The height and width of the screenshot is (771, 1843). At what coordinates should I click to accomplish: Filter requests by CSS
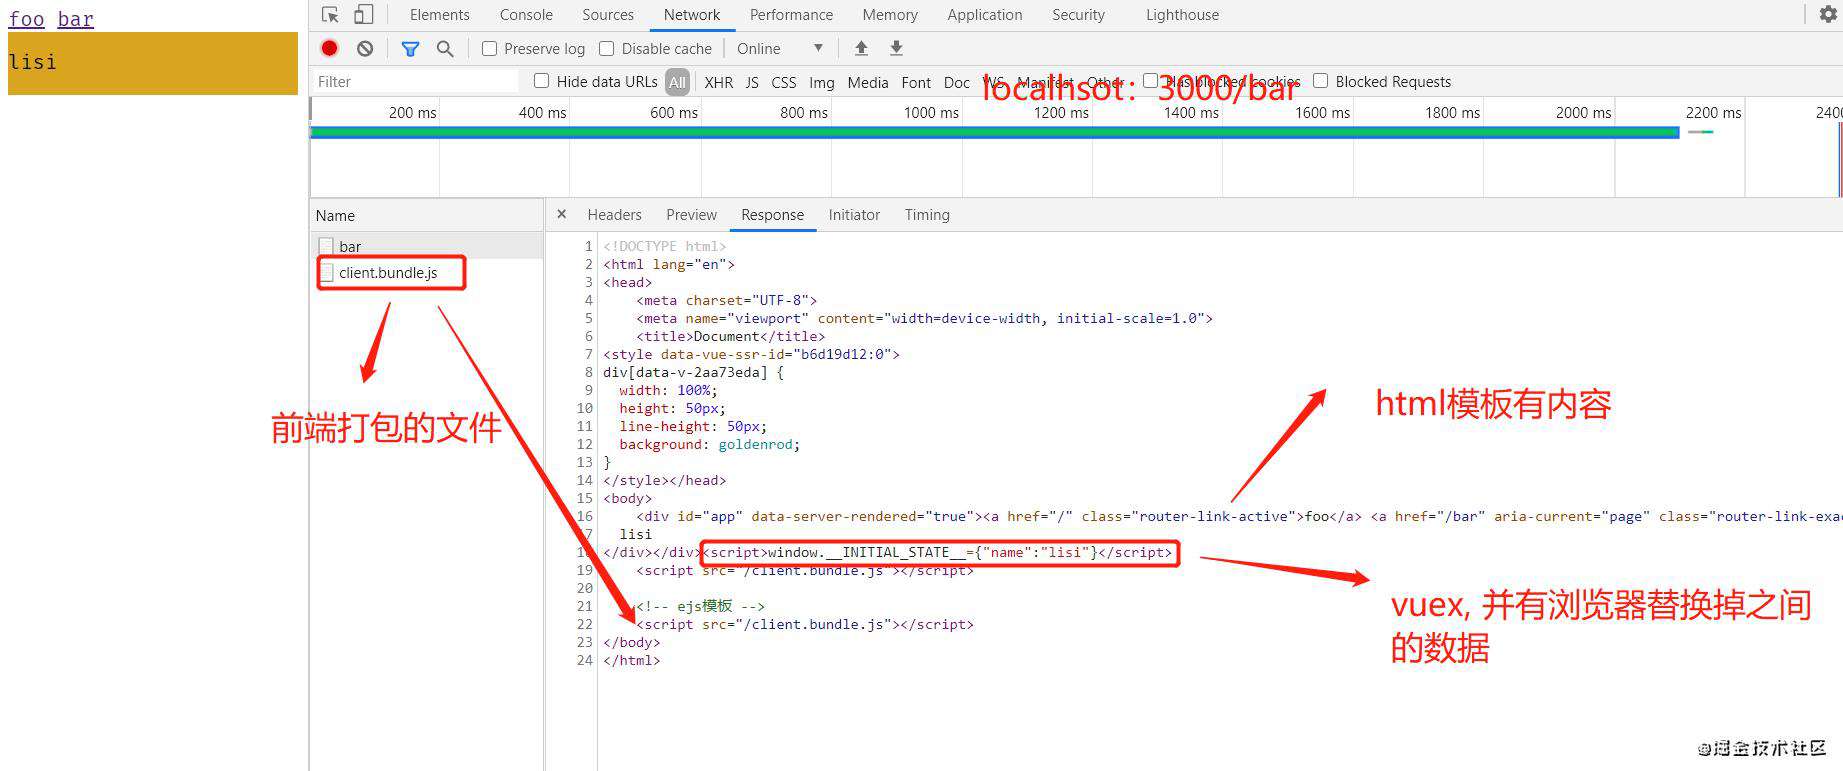click(x=784, y=82)
